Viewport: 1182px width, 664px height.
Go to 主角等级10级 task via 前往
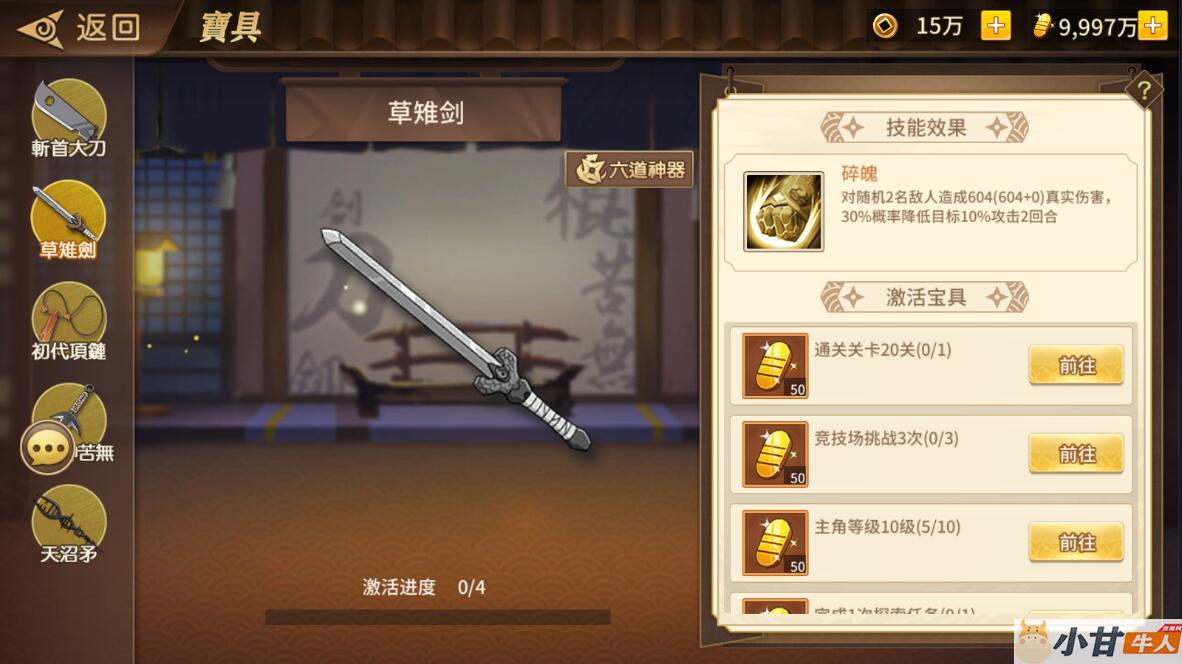[x=1076, y=543]
